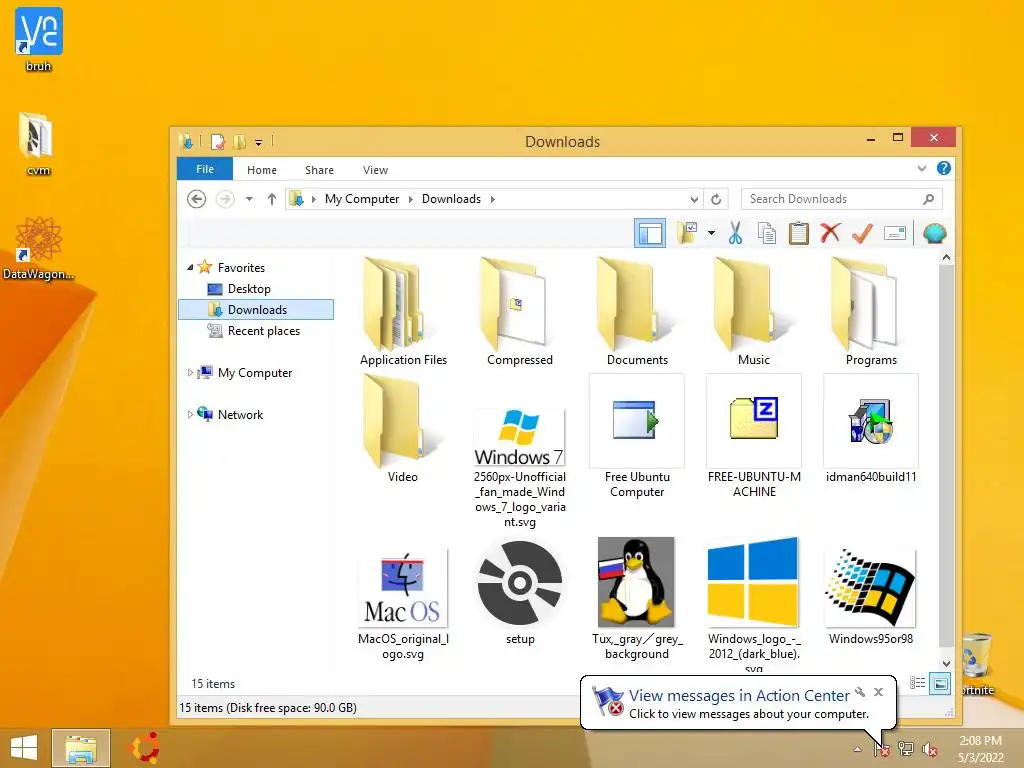This screenshot has height=768, width=1024.
Task: Select the Windows95or98 image file
Action: coord(871,596)
